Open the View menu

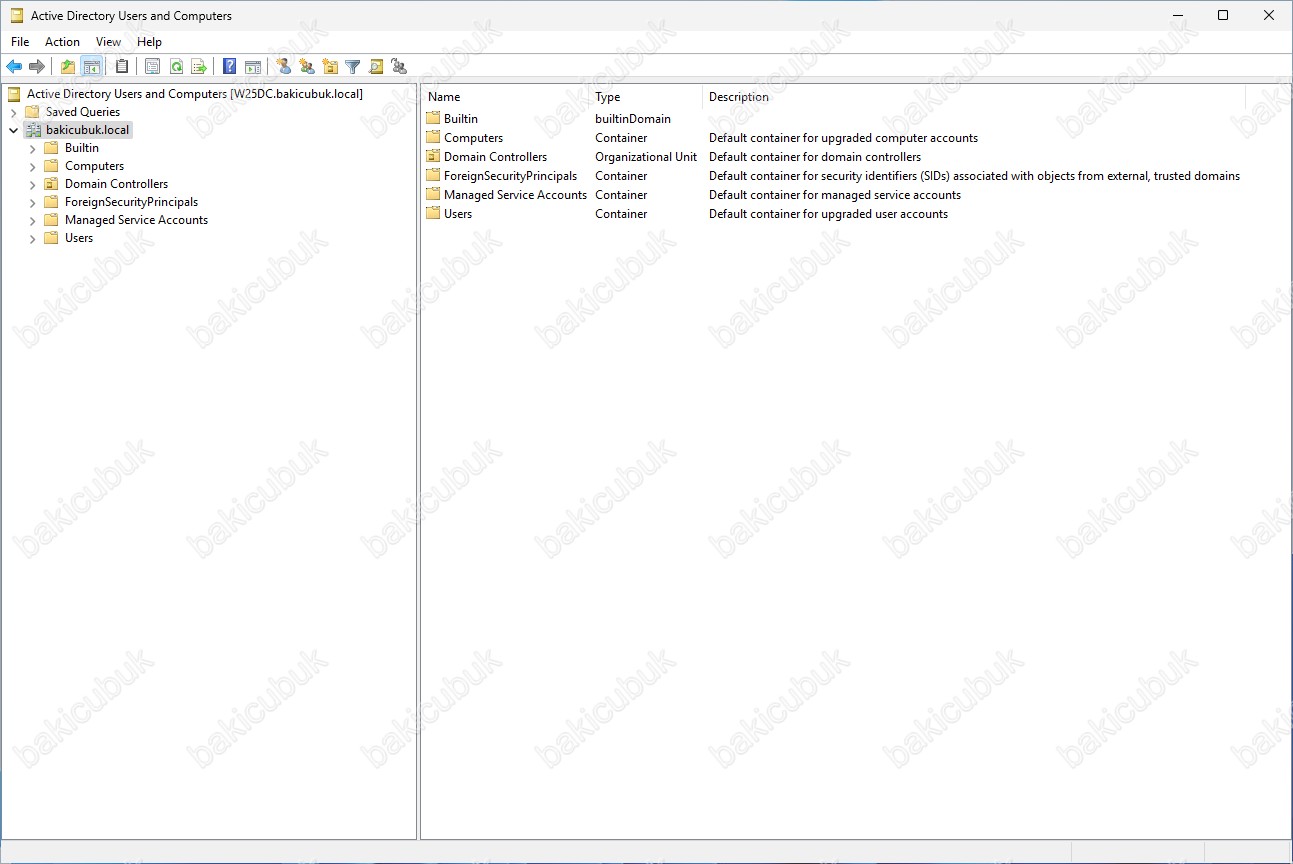click(x=108, y=42)
